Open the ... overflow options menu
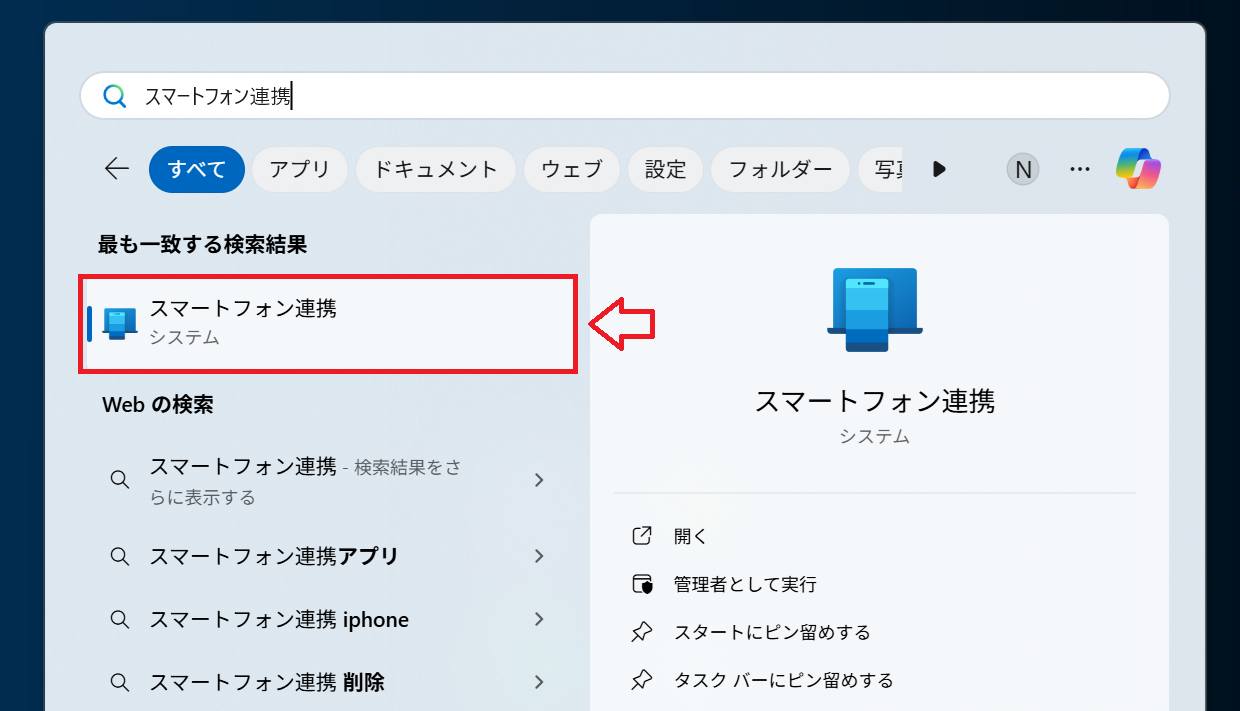Viewport: 1240px width, 711px height. click(x=1079, y=168)
